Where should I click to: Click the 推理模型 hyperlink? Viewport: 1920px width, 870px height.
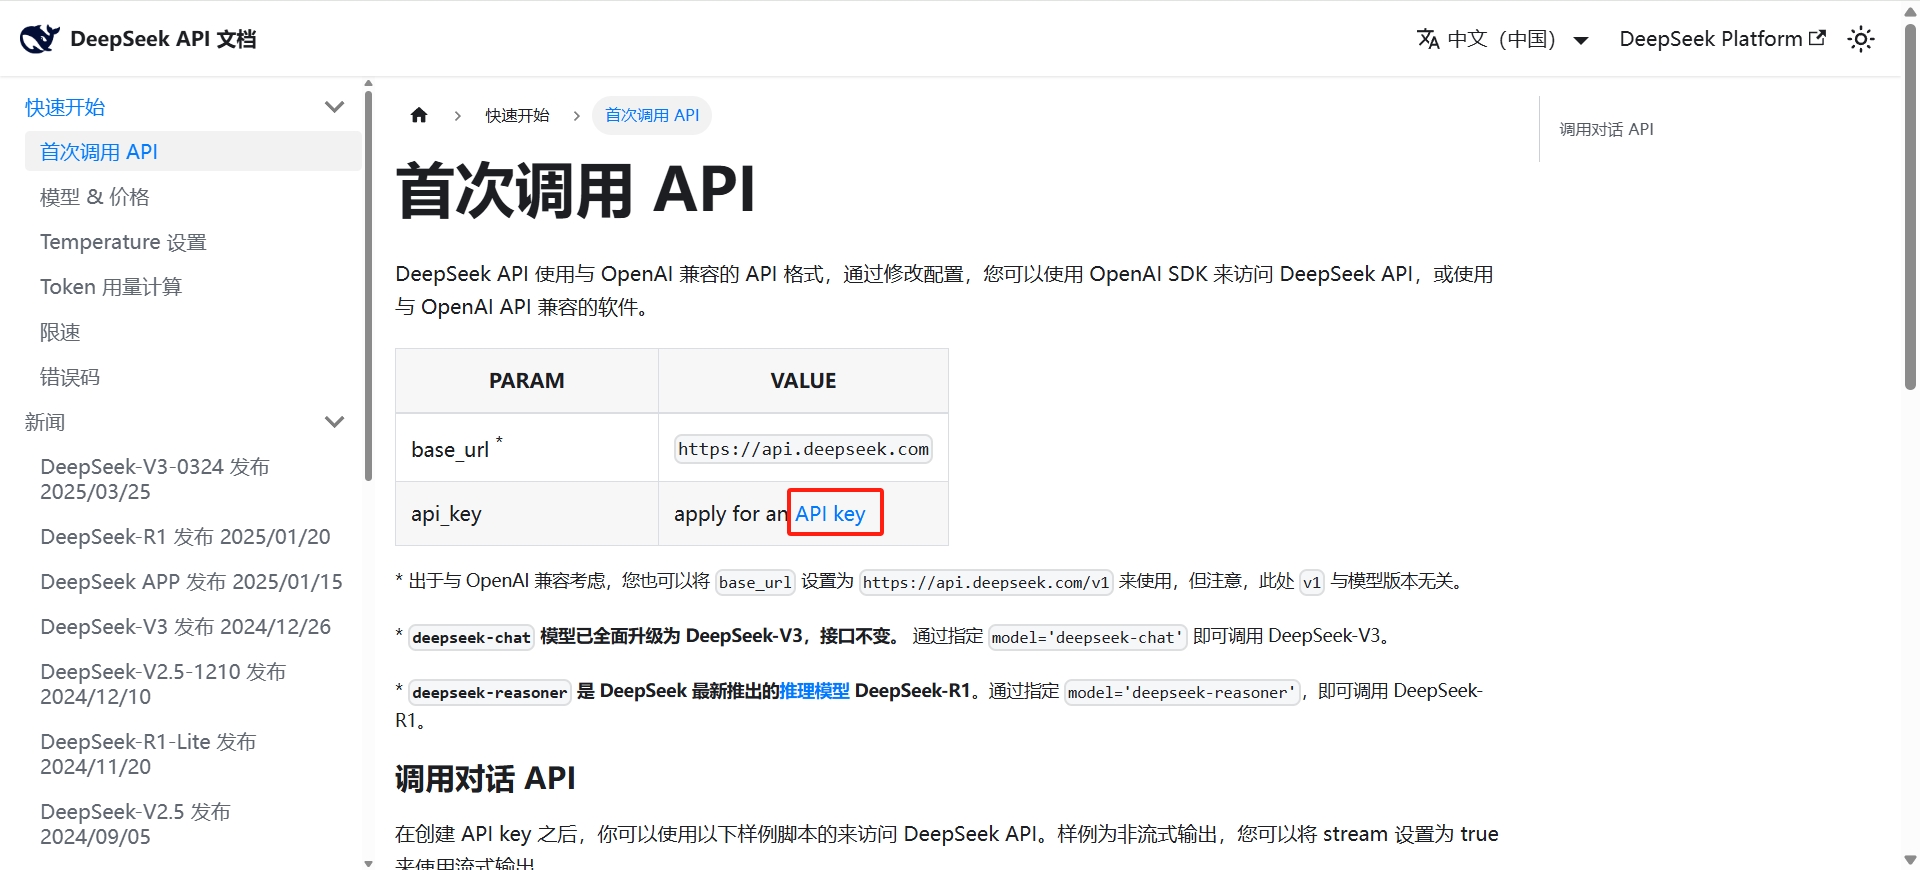coord(814,691)
